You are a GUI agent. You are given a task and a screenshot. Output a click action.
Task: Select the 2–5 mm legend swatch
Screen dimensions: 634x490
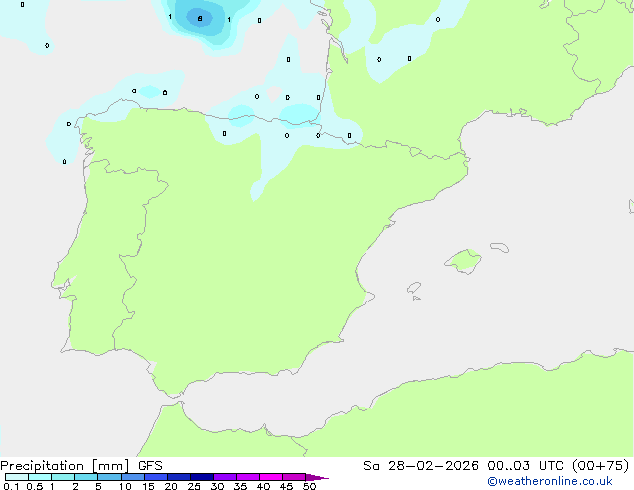[x=86, y=477]
